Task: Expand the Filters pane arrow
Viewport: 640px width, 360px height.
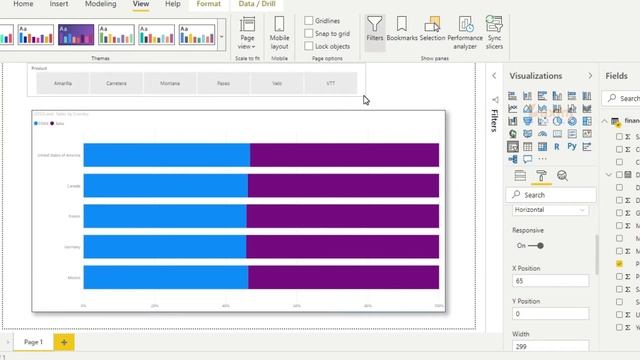Action: (x=494, y=76)
